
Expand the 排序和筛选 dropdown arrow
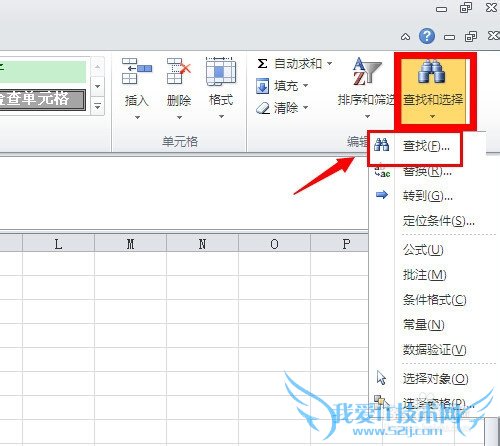[367, 116]
